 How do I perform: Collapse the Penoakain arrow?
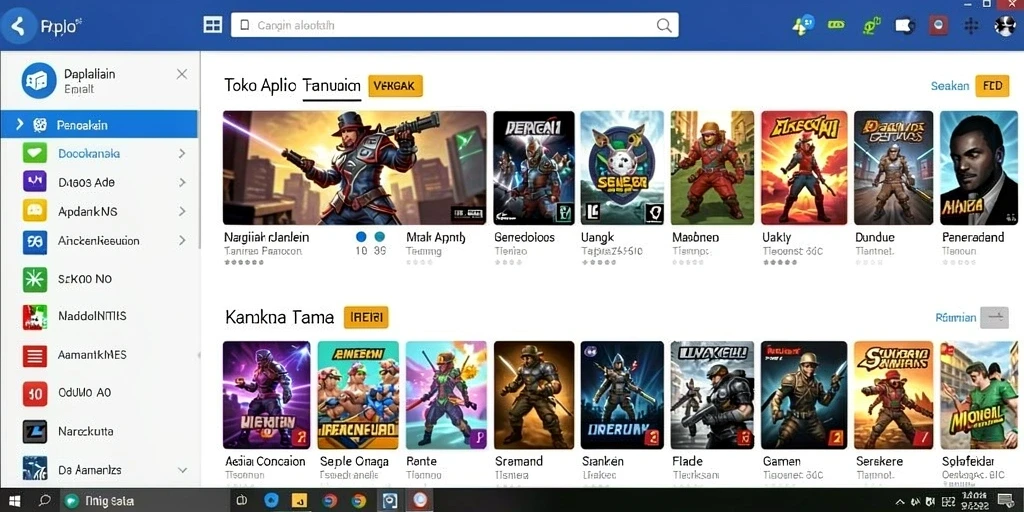[x=19, y=124]
